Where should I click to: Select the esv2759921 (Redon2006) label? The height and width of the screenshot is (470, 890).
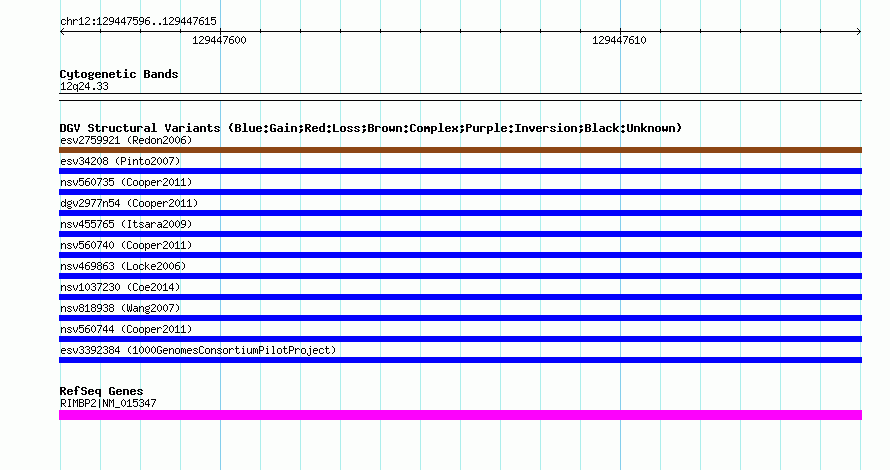pos(126,140)
